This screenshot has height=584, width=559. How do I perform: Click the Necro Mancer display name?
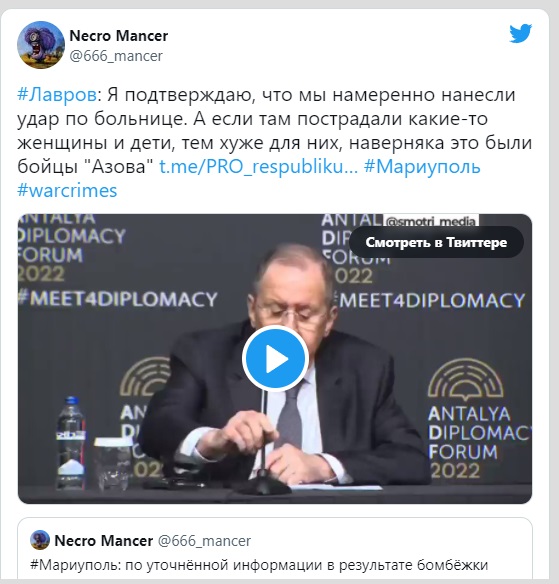pyautogui.click(x=118, y=36)
